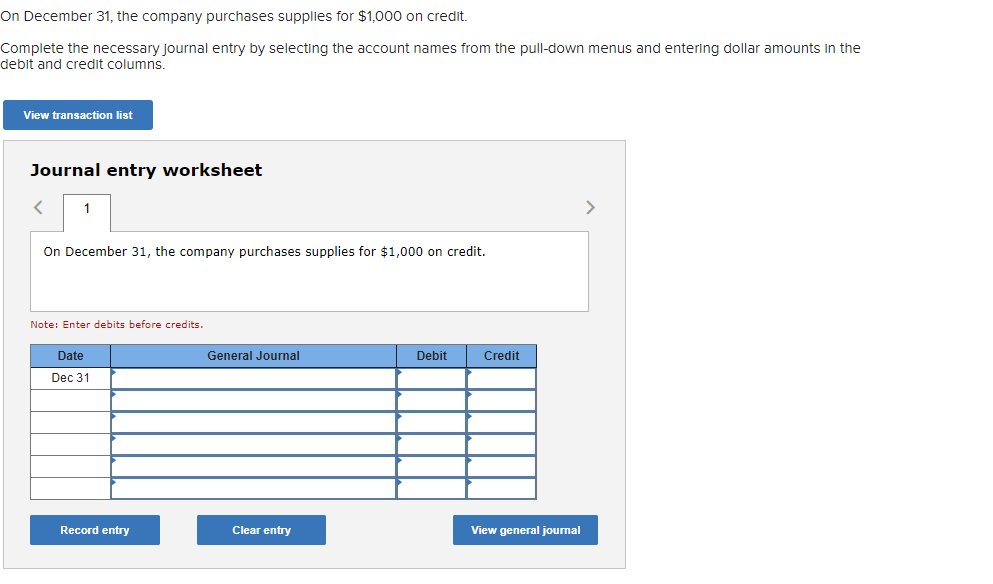Screen dimensions: 993x584
Task: Click the arrow icon in the first Debit cell
Action: (399, 372)
